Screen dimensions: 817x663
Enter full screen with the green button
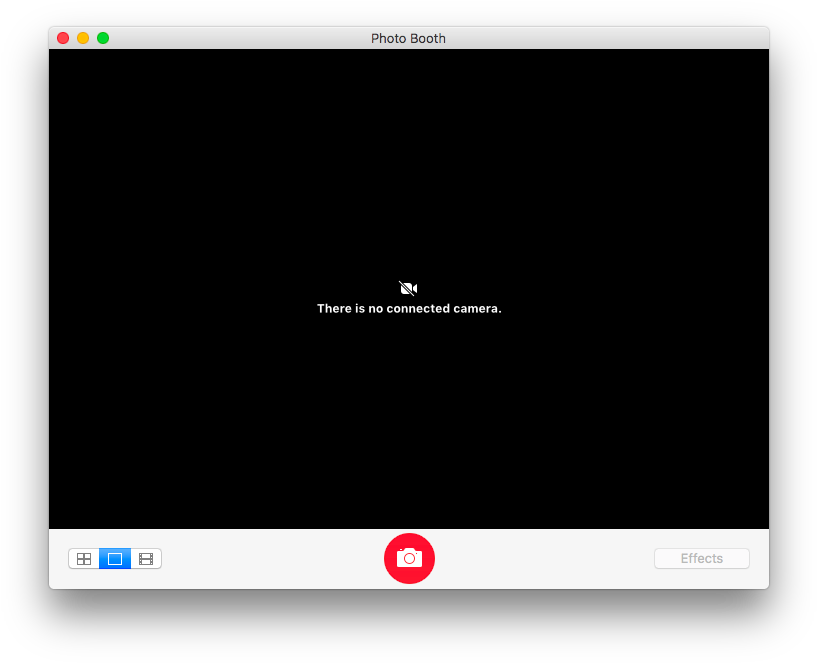pyautogui.click(x=103, y=38)
